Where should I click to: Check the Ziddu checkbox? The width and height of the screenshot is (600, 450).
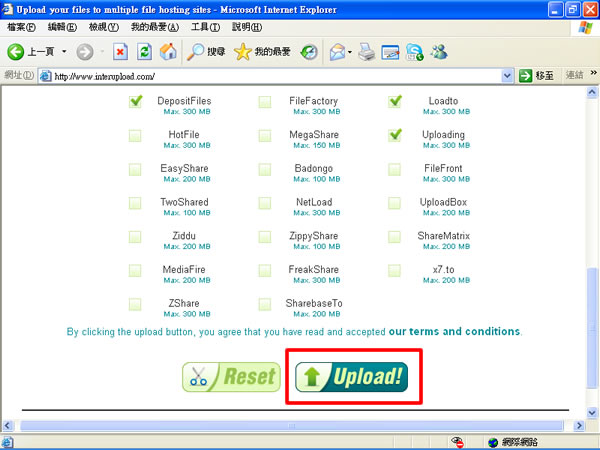(135, 236)
